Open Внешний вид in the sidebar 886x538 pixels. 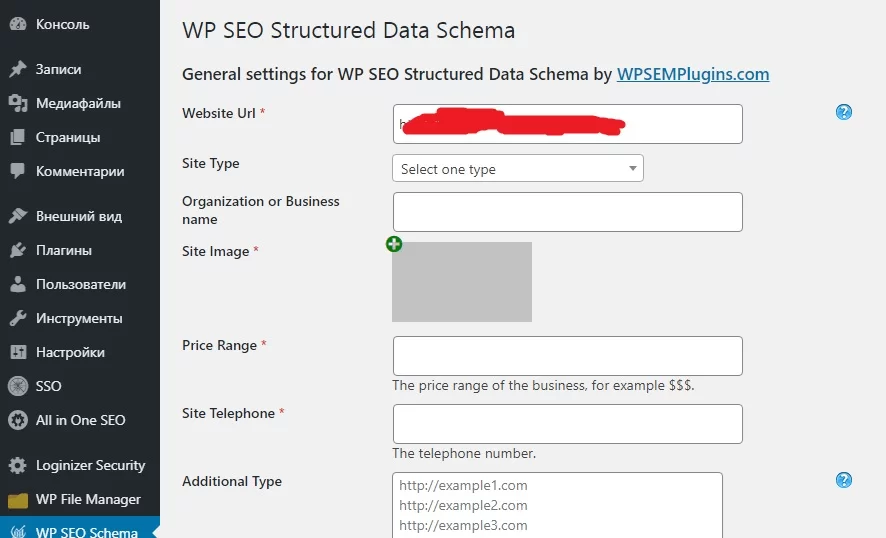point(79,216)
